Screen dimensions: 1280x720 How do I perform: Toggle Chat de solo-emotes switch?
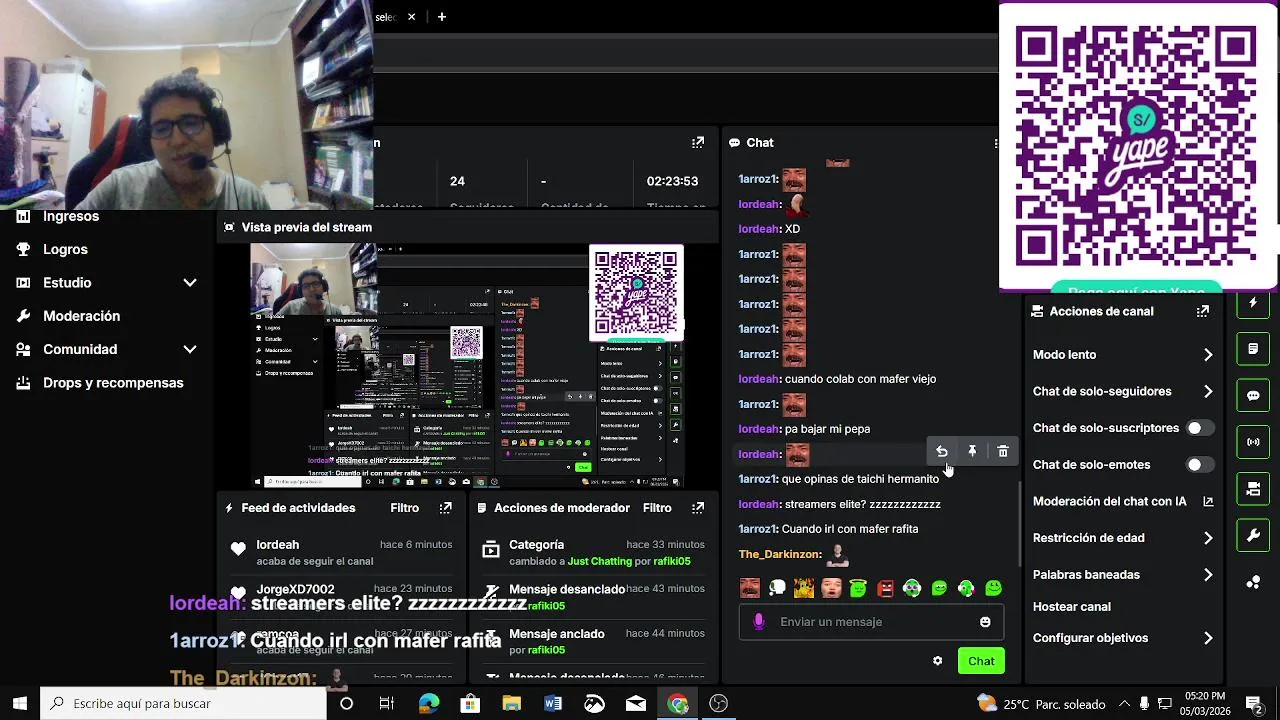[1199, 465]
